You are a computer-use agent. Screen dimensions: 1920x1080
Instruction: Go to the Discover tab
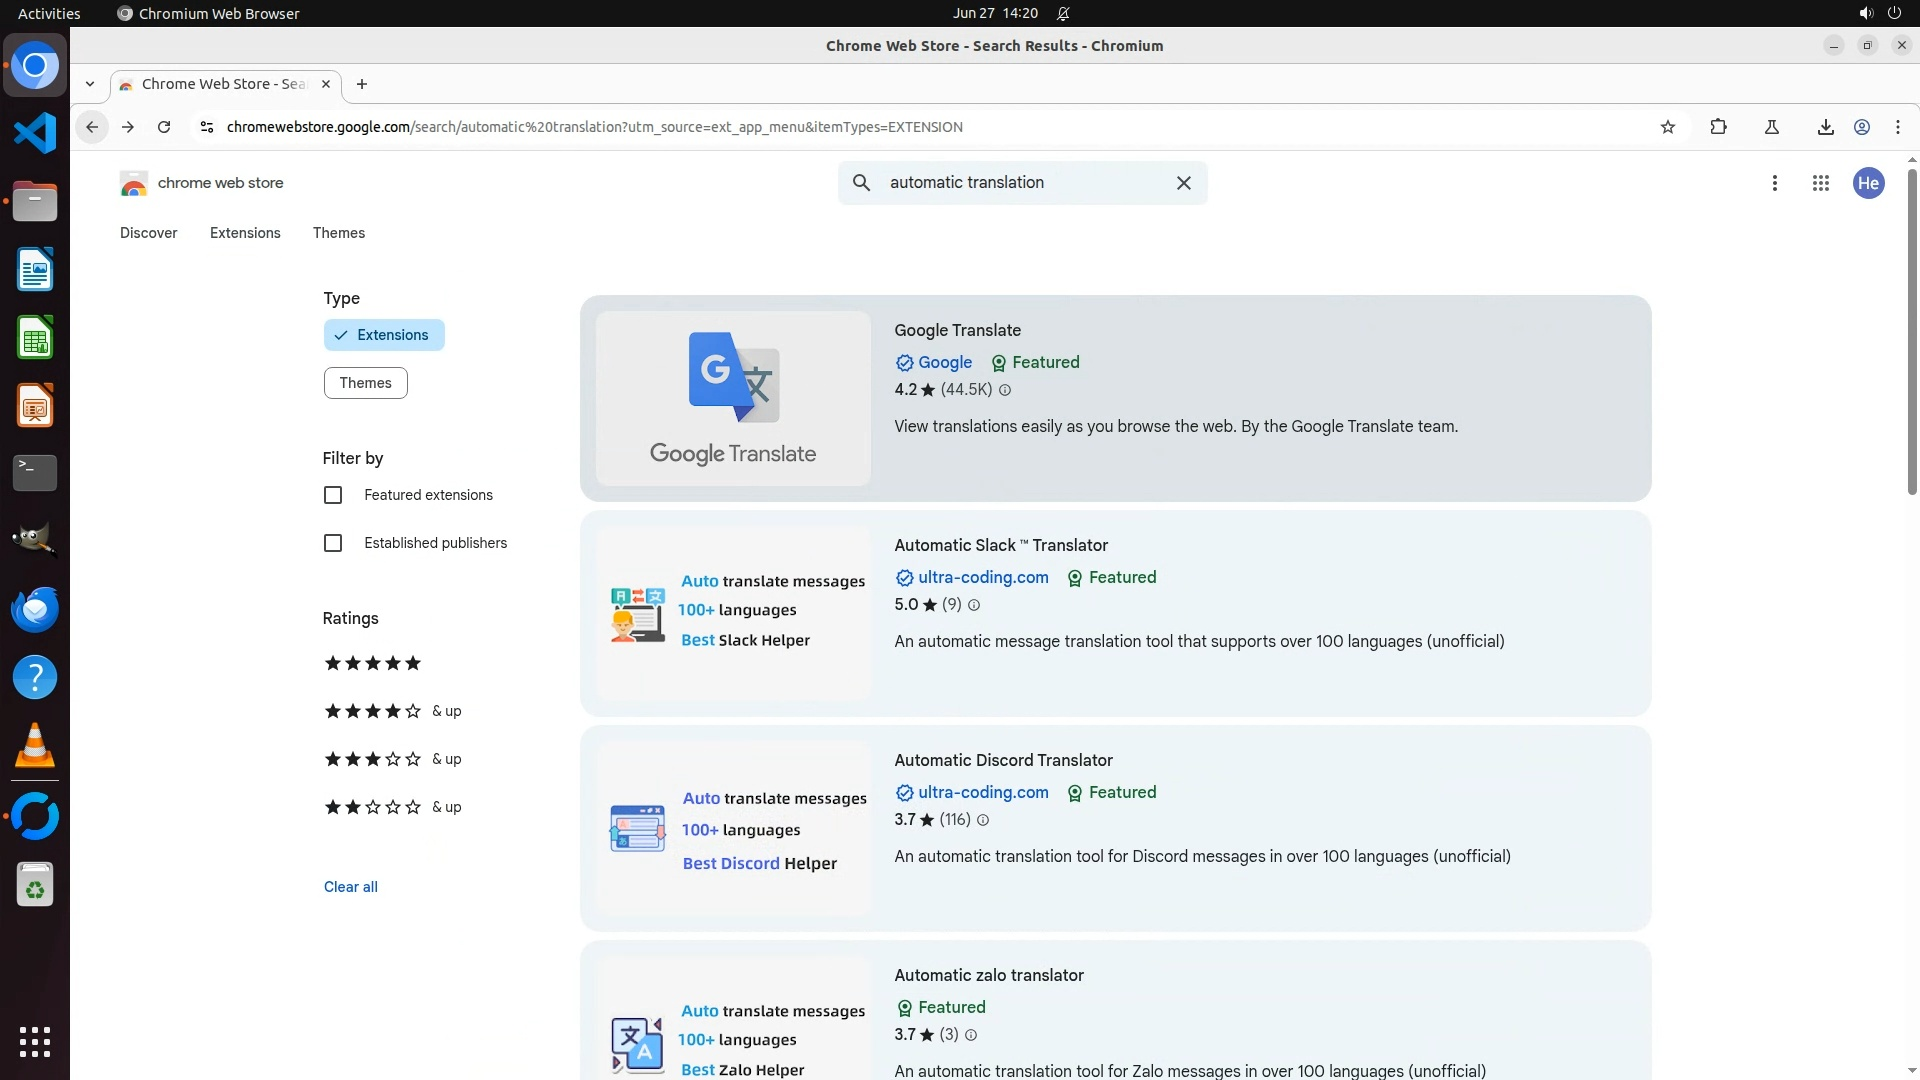(x=148, y=233)
